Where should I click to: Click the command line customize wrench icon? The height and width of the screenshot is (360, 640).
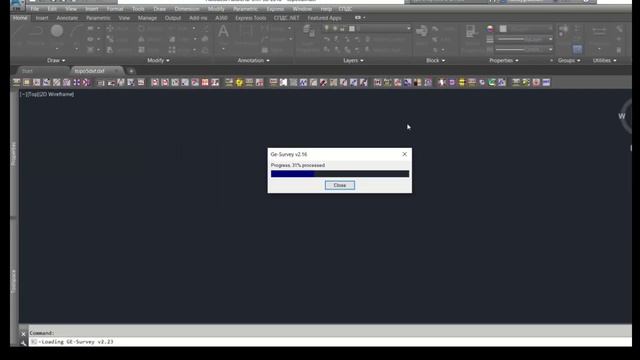tap(23, 343)
